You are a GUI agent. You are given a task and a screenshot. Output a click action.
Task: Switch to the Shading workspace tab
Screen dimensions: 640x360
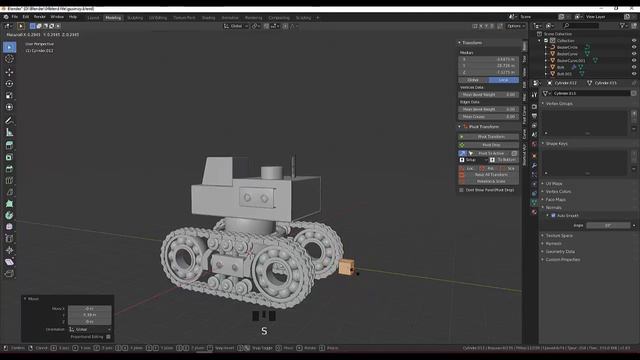point(208,18)
